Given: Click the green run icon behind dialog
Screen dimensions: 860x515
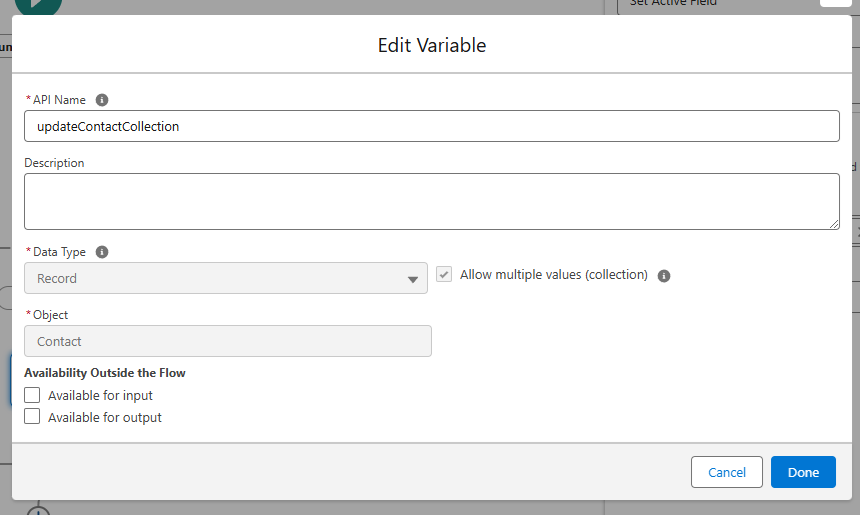Looking at the screenshot, I should tap(38, 5).
